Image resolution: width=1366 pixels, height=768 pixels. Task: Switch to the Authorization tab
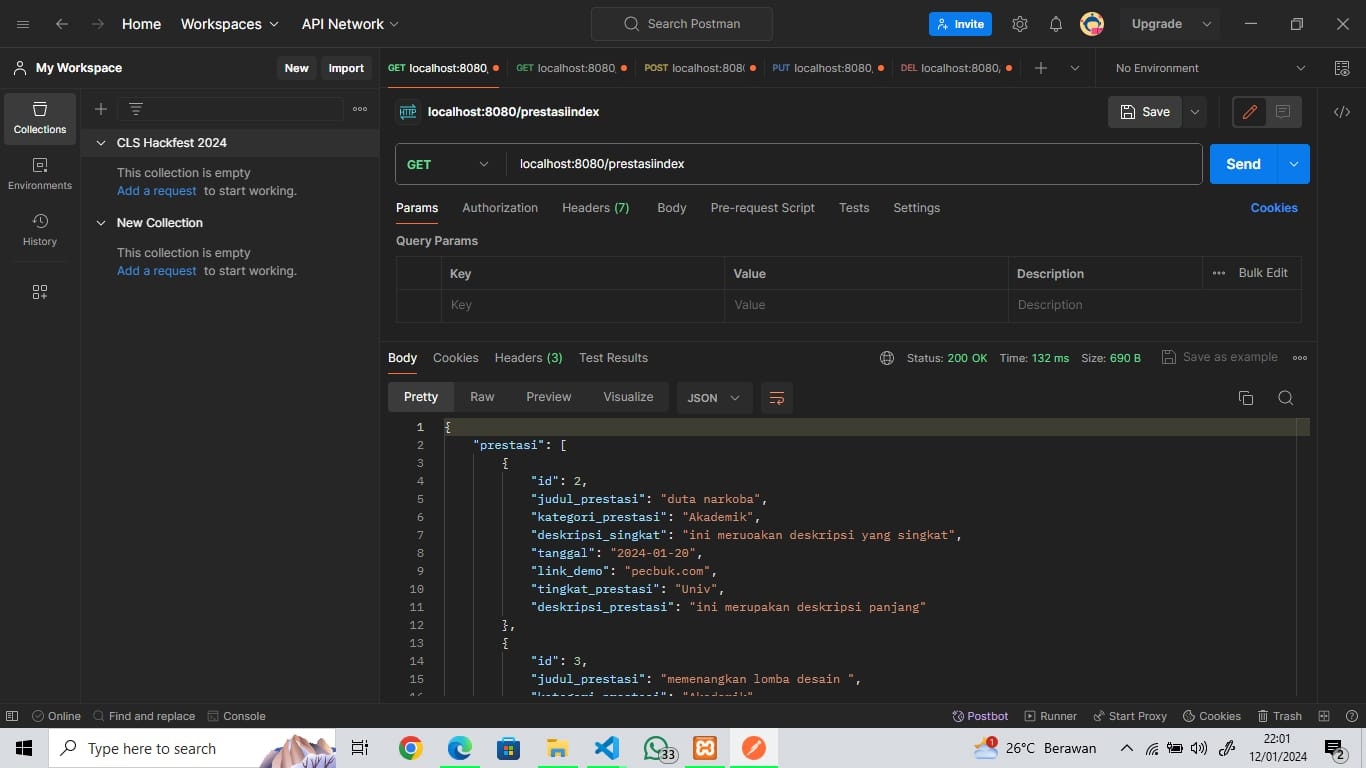500,208
